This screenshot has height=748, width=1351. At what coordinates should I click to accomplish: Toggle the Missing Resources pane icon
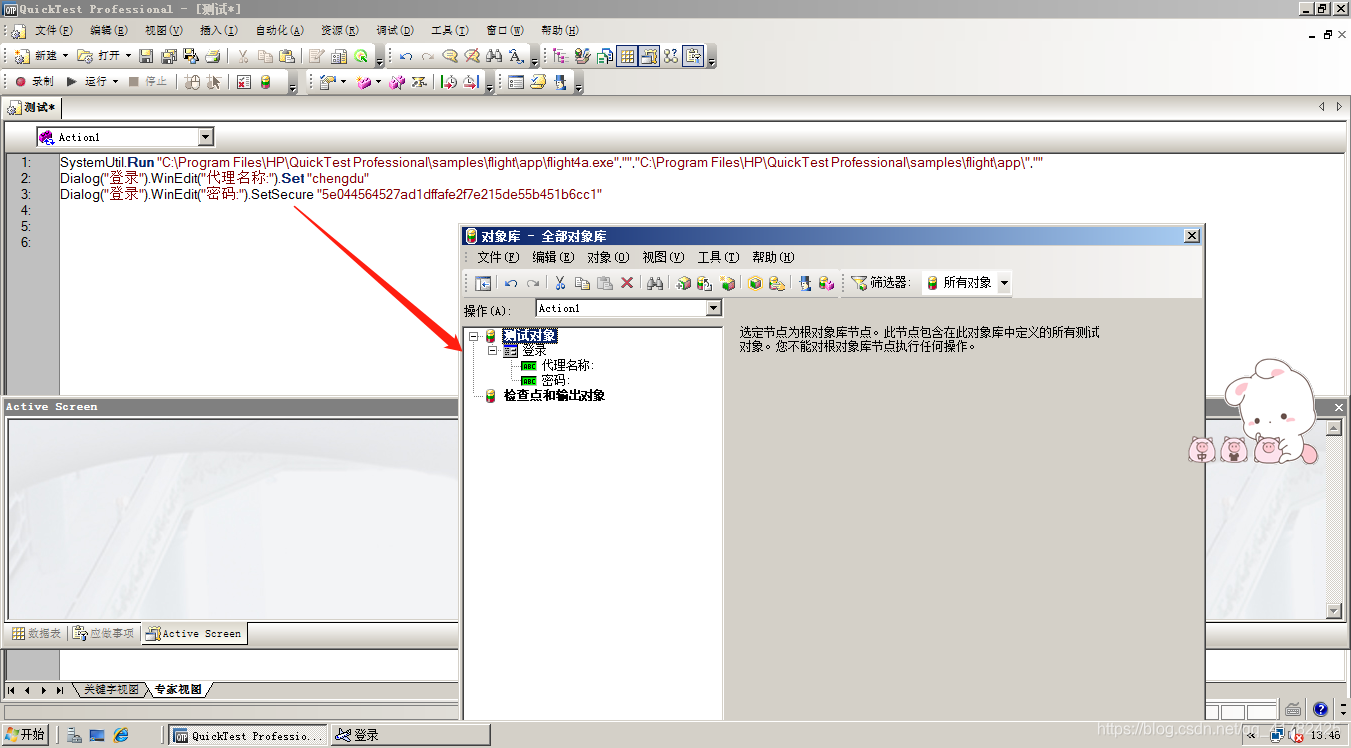pyautogui.click(x=671, y=56)
